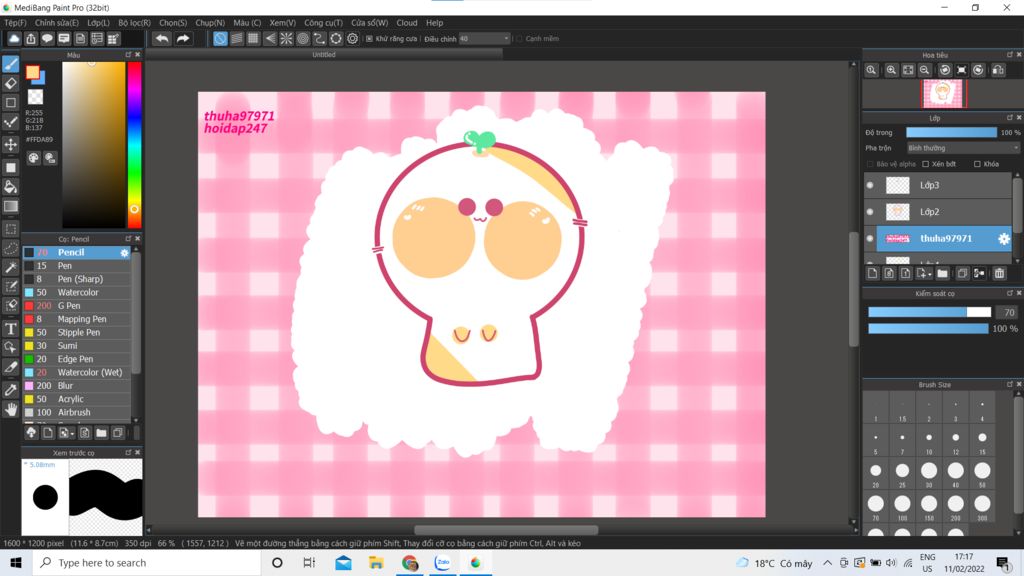Open the Pha trộn blend mode dropdown
This screenshot has height=576, width=1024.
pyautogui.click(x=963, y=148)
